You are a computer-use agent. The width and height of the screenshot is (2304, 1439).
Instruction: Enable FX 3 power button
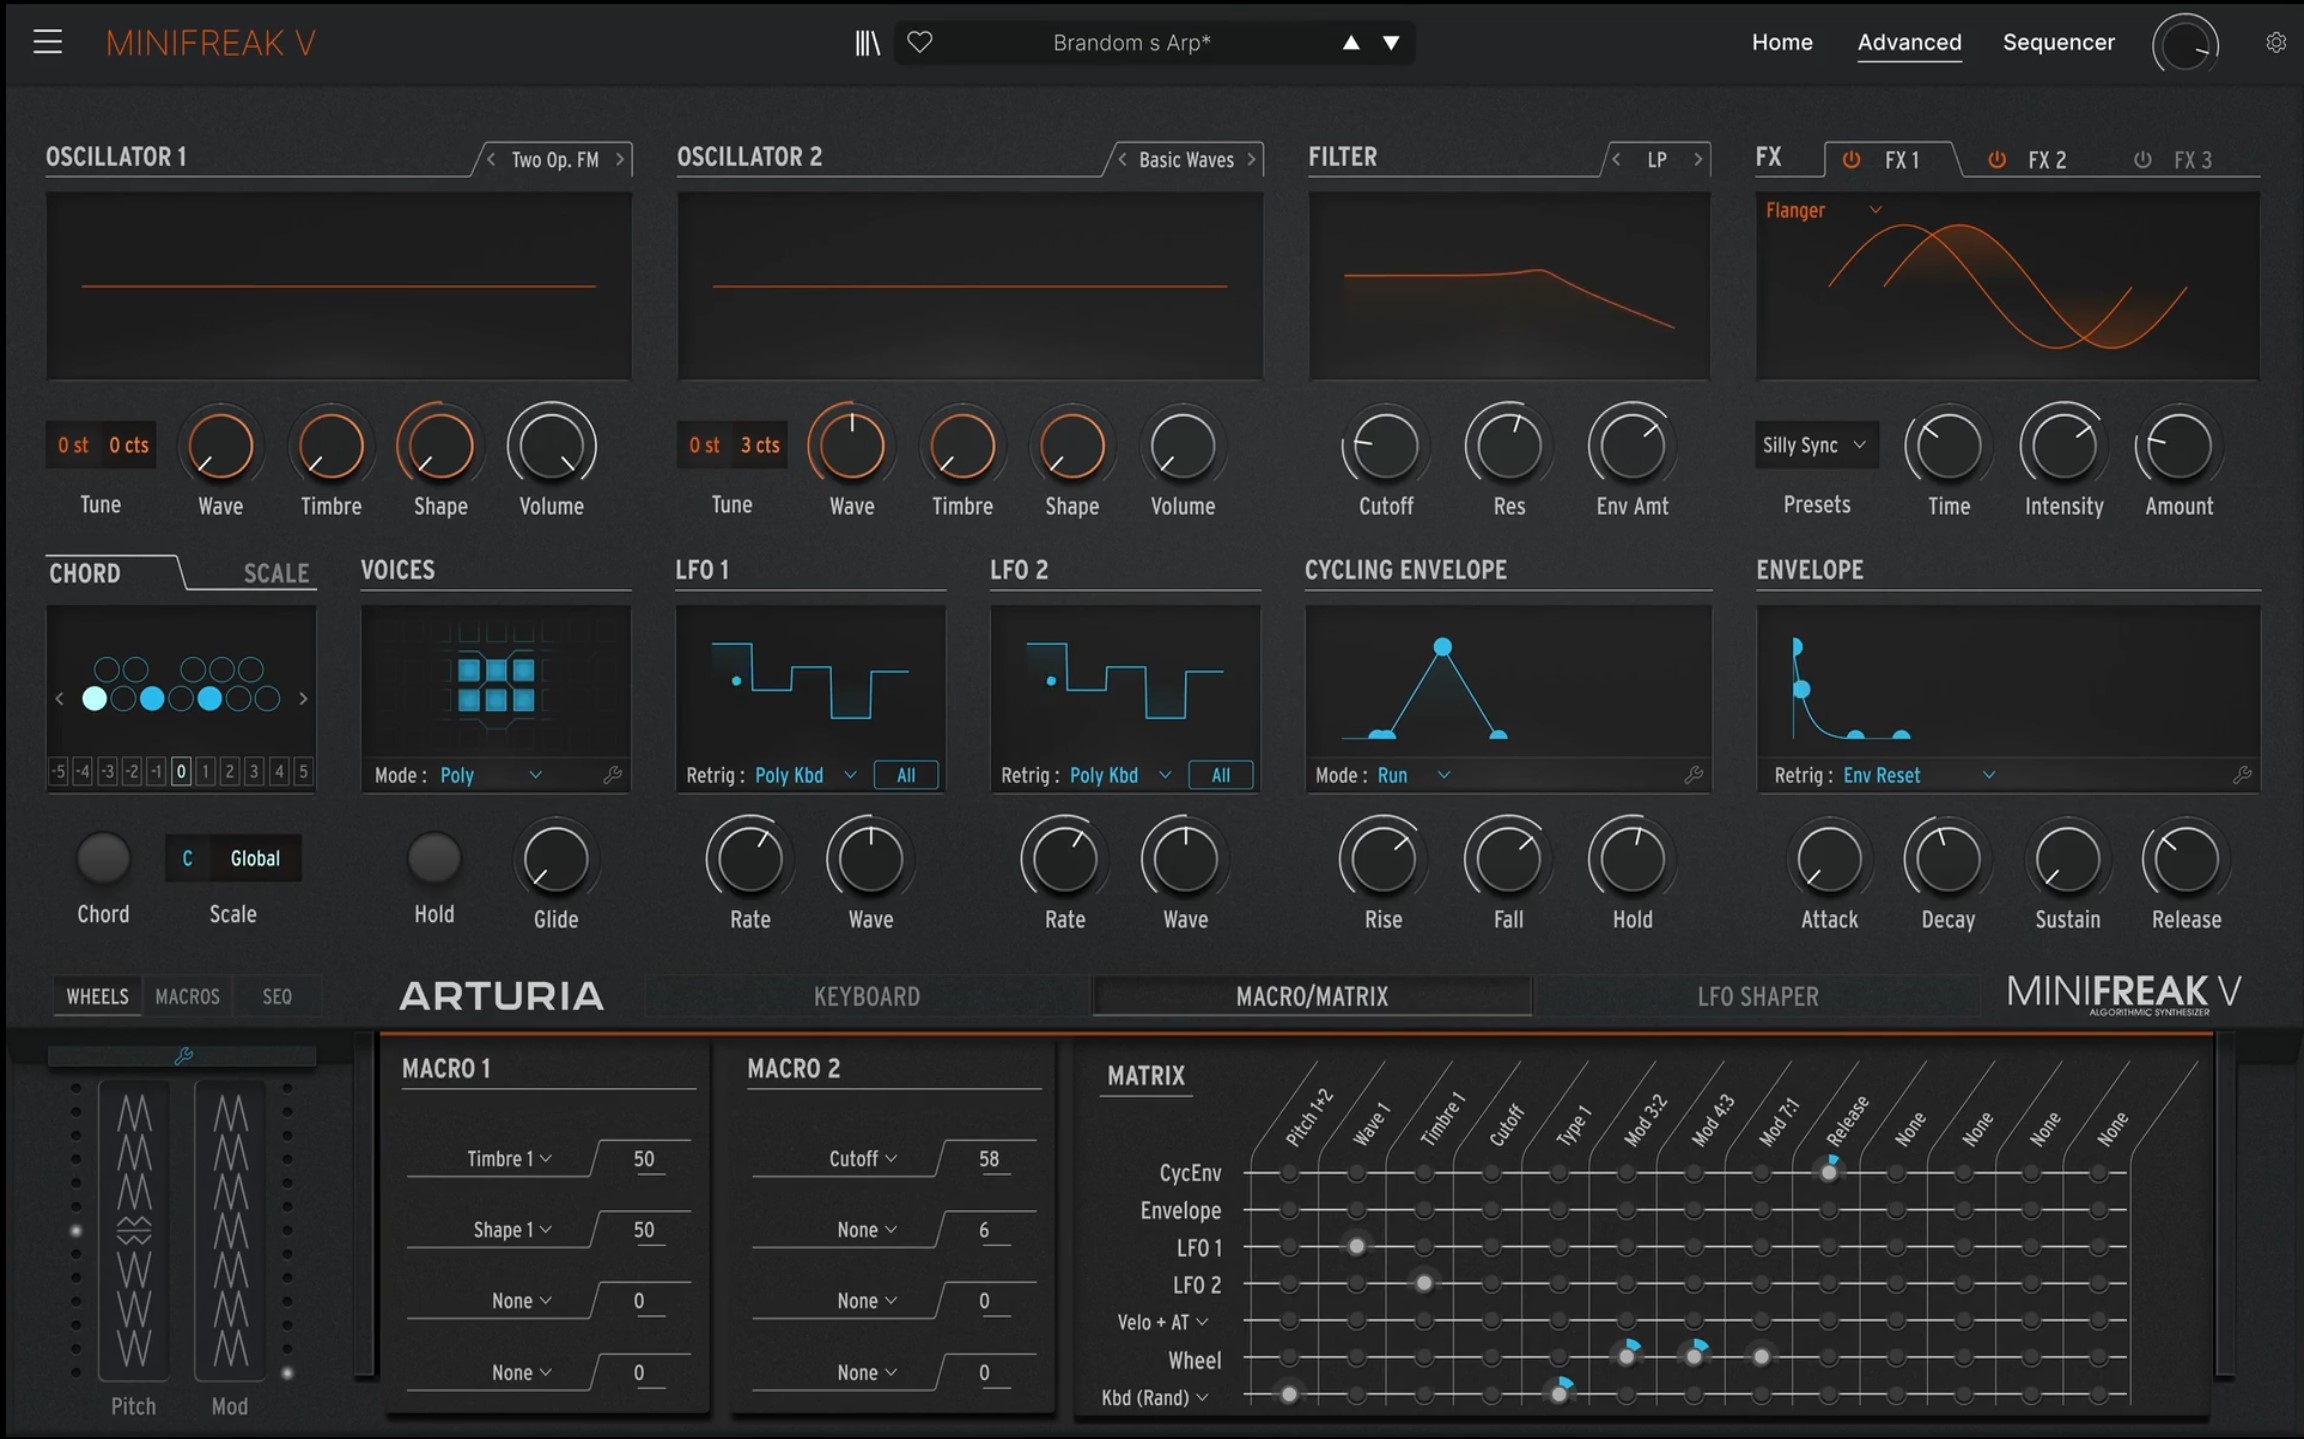[2142, 160]
